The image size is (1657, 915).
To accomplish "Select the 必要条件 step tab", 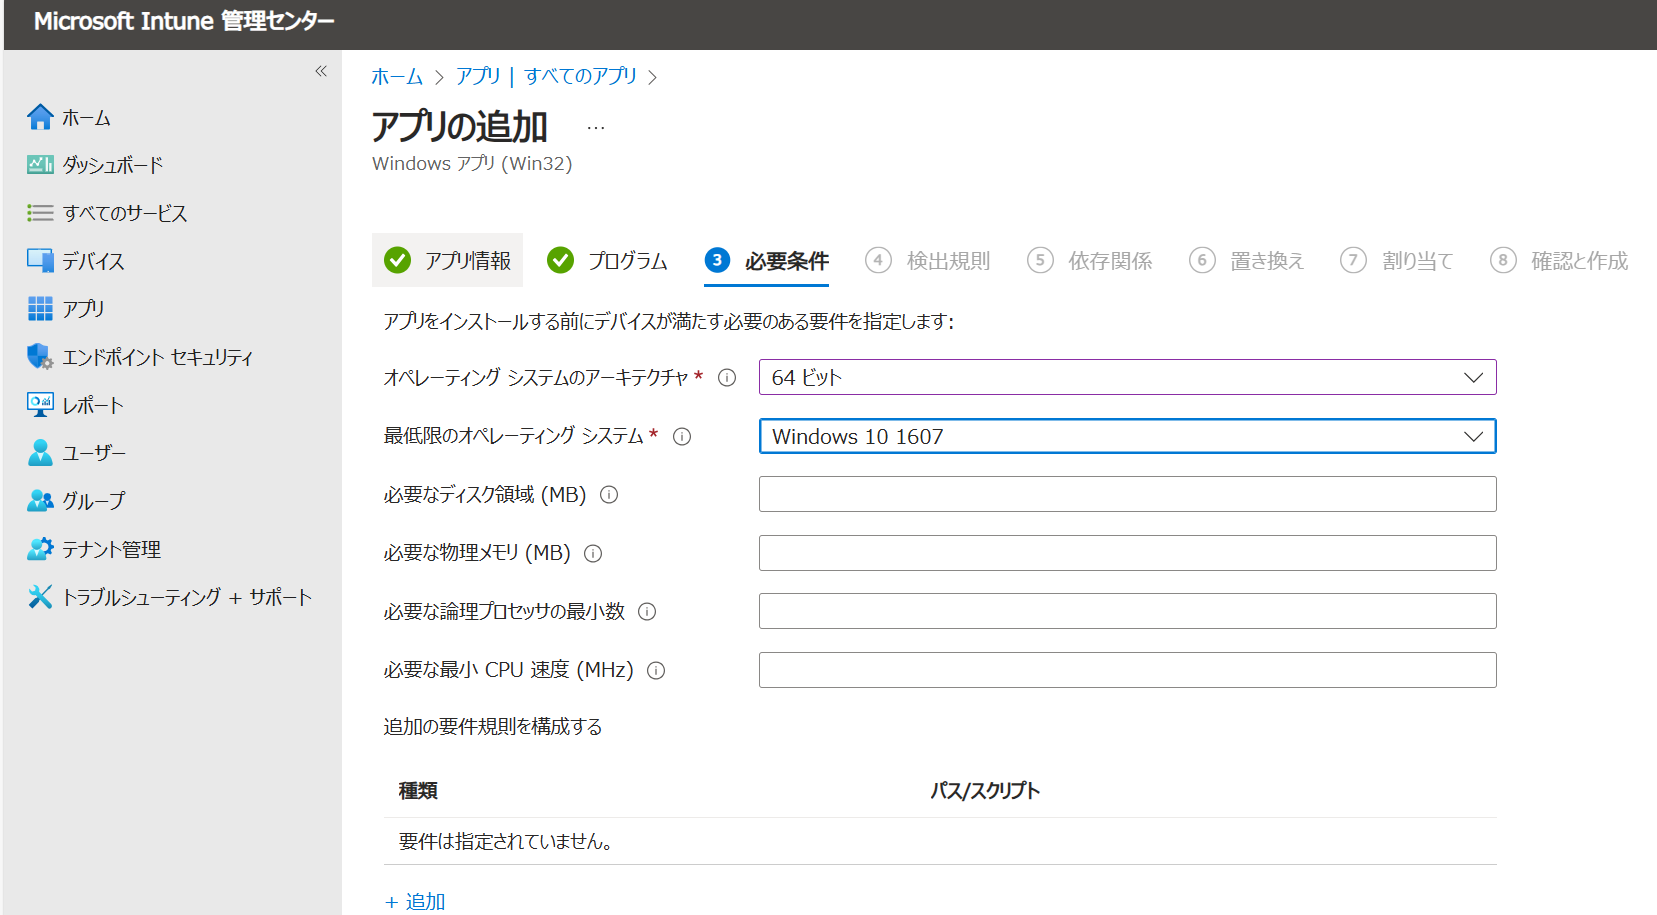I will (767, 261).
